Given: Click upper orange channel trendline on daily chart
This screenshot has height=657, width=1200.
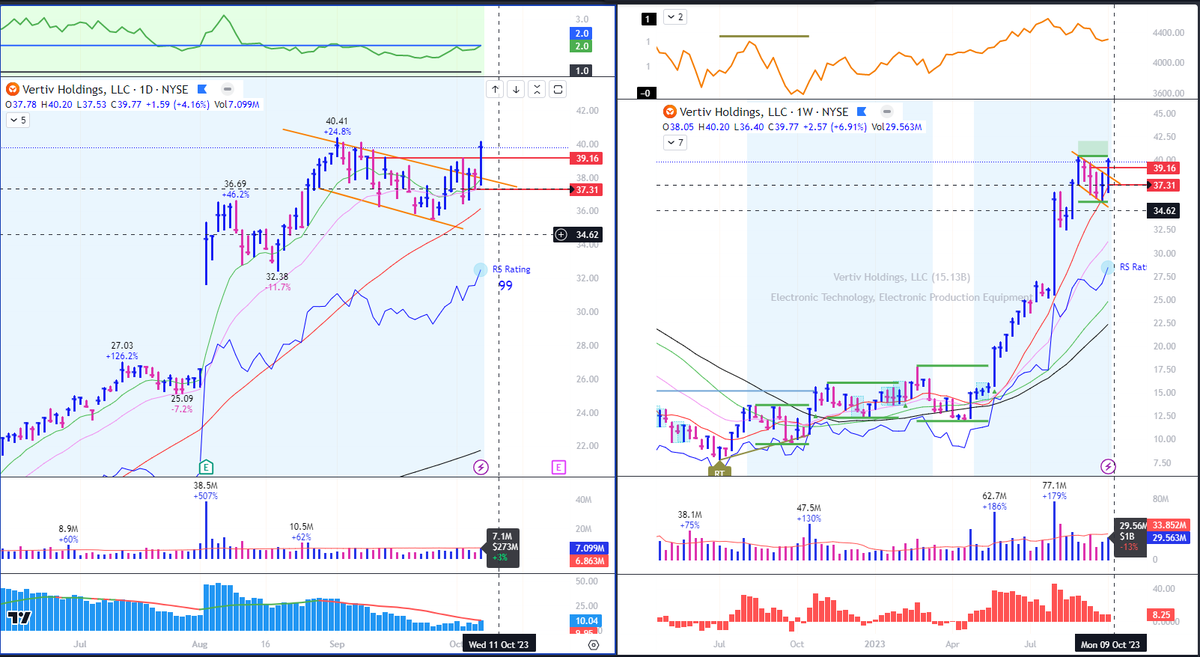Looking at the screenshot, I should coord(400,156).
